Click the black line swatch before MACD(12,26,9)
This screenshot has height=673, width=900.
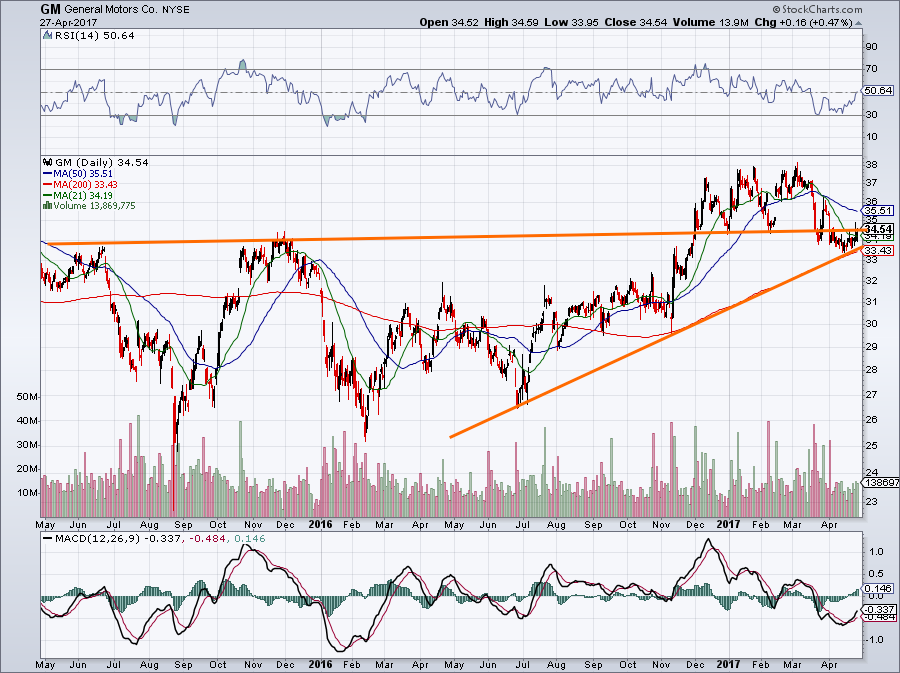(47, 539)
